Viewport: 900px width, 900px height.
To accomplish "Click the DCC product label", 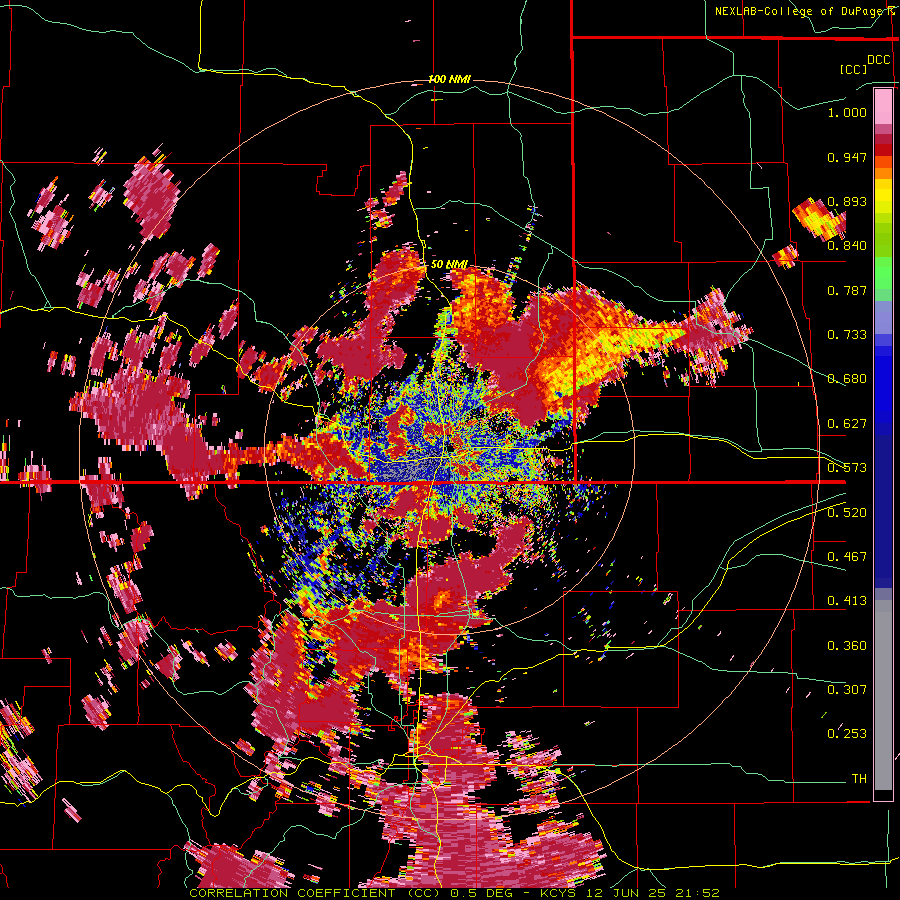I will tap(878, 60).
